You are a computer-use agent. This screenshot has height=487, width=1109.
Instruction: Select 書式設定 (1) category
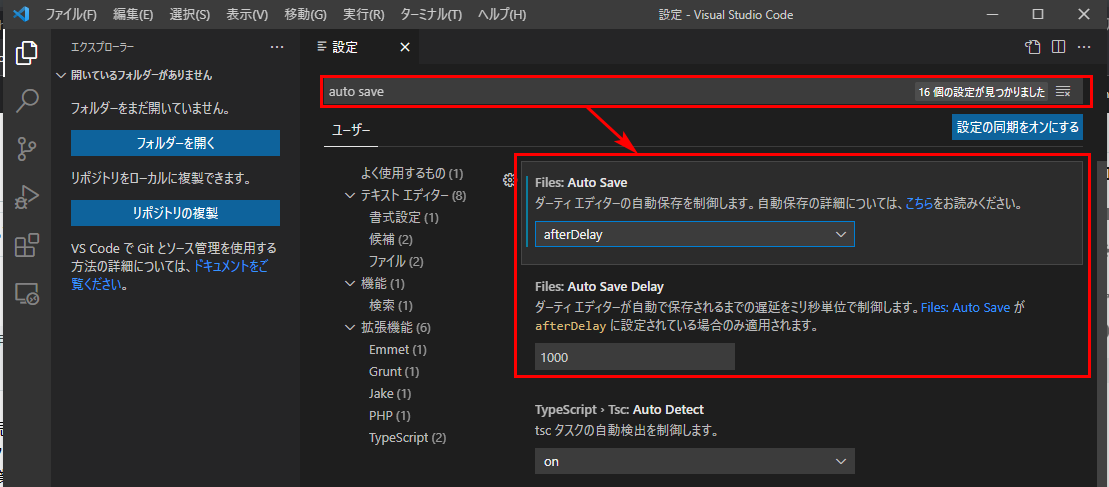coord(404,218)
